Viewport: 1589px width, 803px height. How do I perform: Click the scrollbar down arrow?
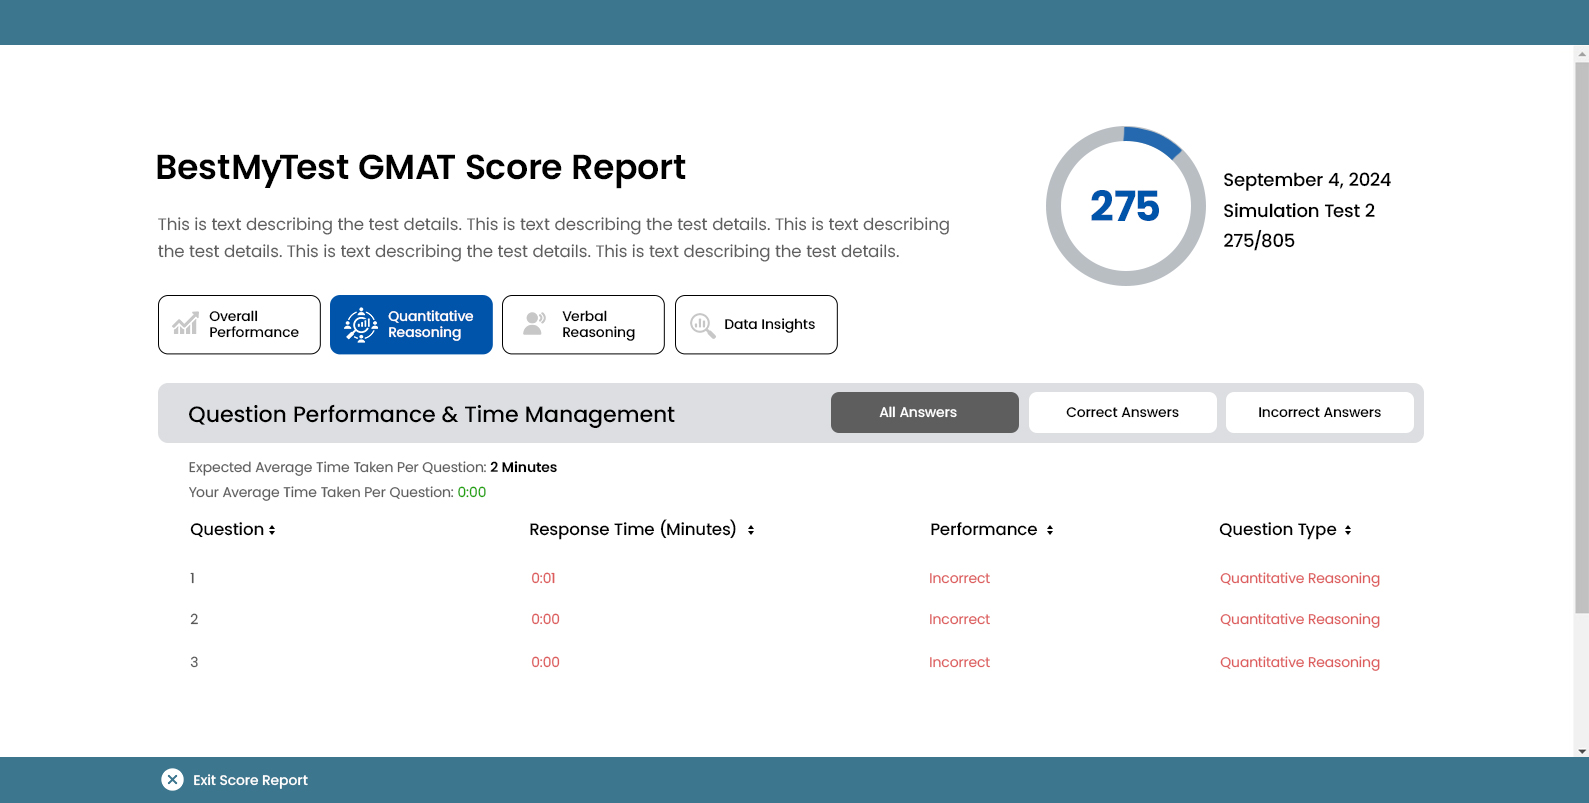pos(1582,751)
